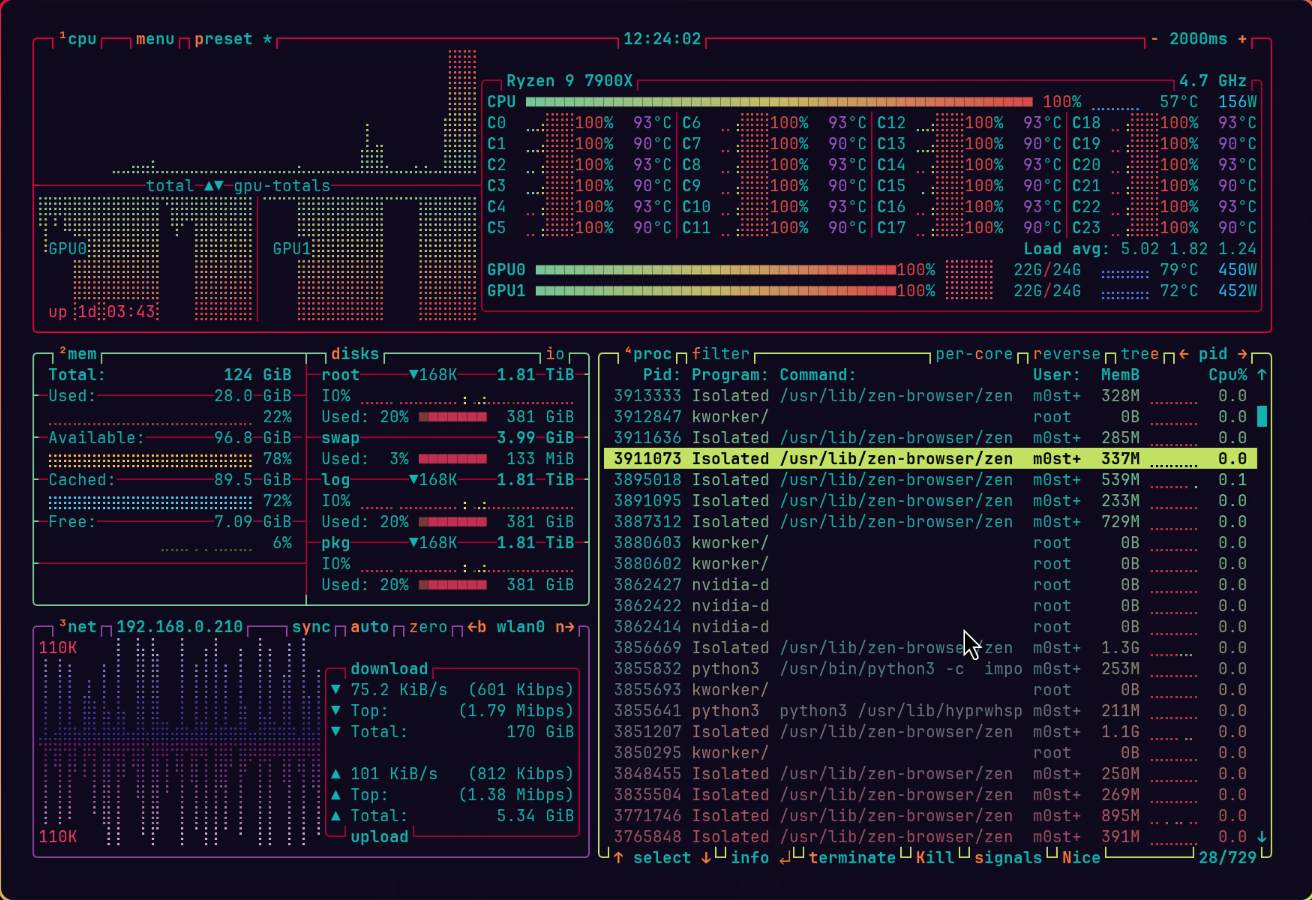Decrease update interval with the minus sign
Screen dimensions: 1312x900
coord(1155,39)
